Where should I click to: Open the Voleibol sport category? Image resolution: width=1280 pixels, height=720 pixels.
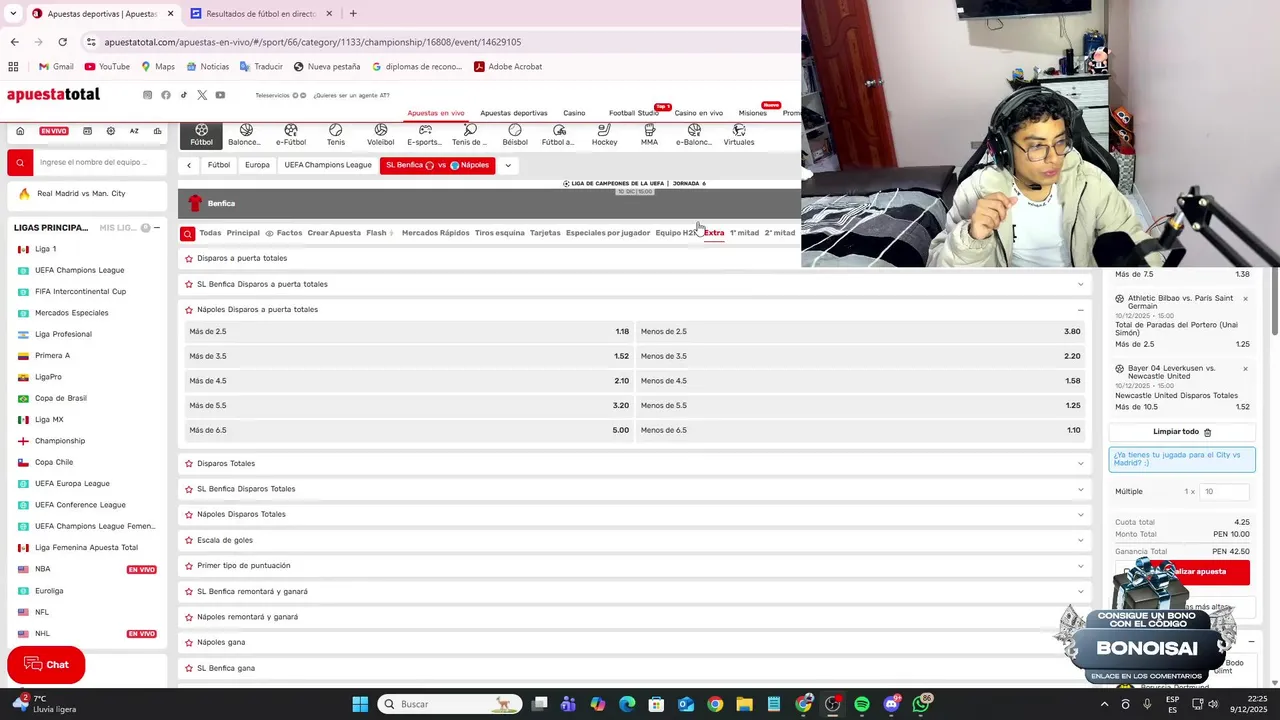[381, 135]
